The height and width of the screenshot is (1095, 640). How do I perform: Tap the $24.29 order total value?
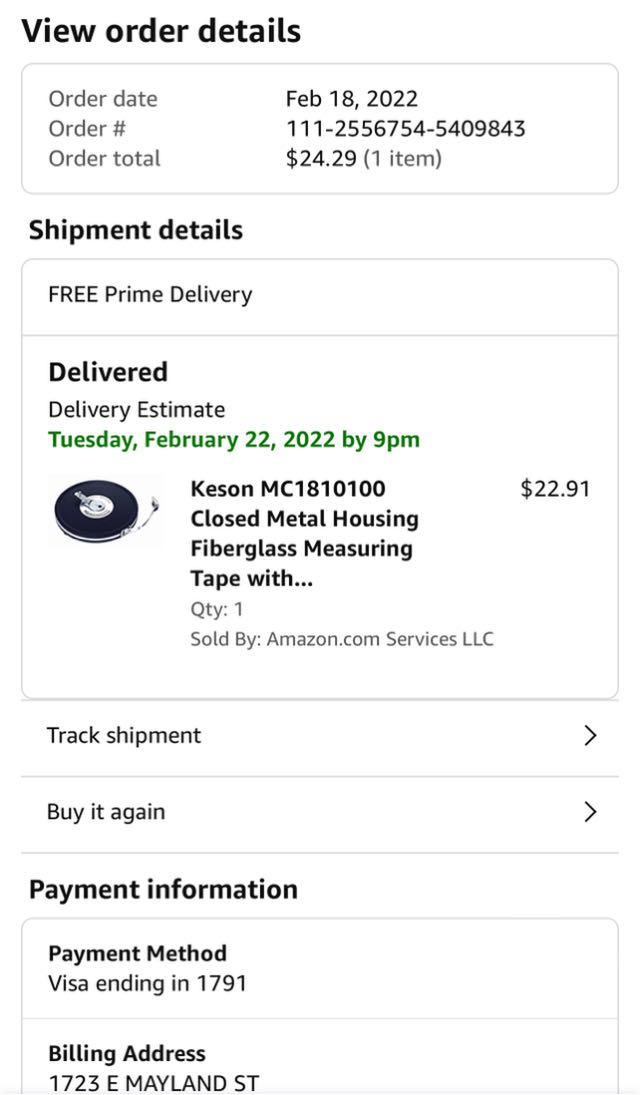321,159
